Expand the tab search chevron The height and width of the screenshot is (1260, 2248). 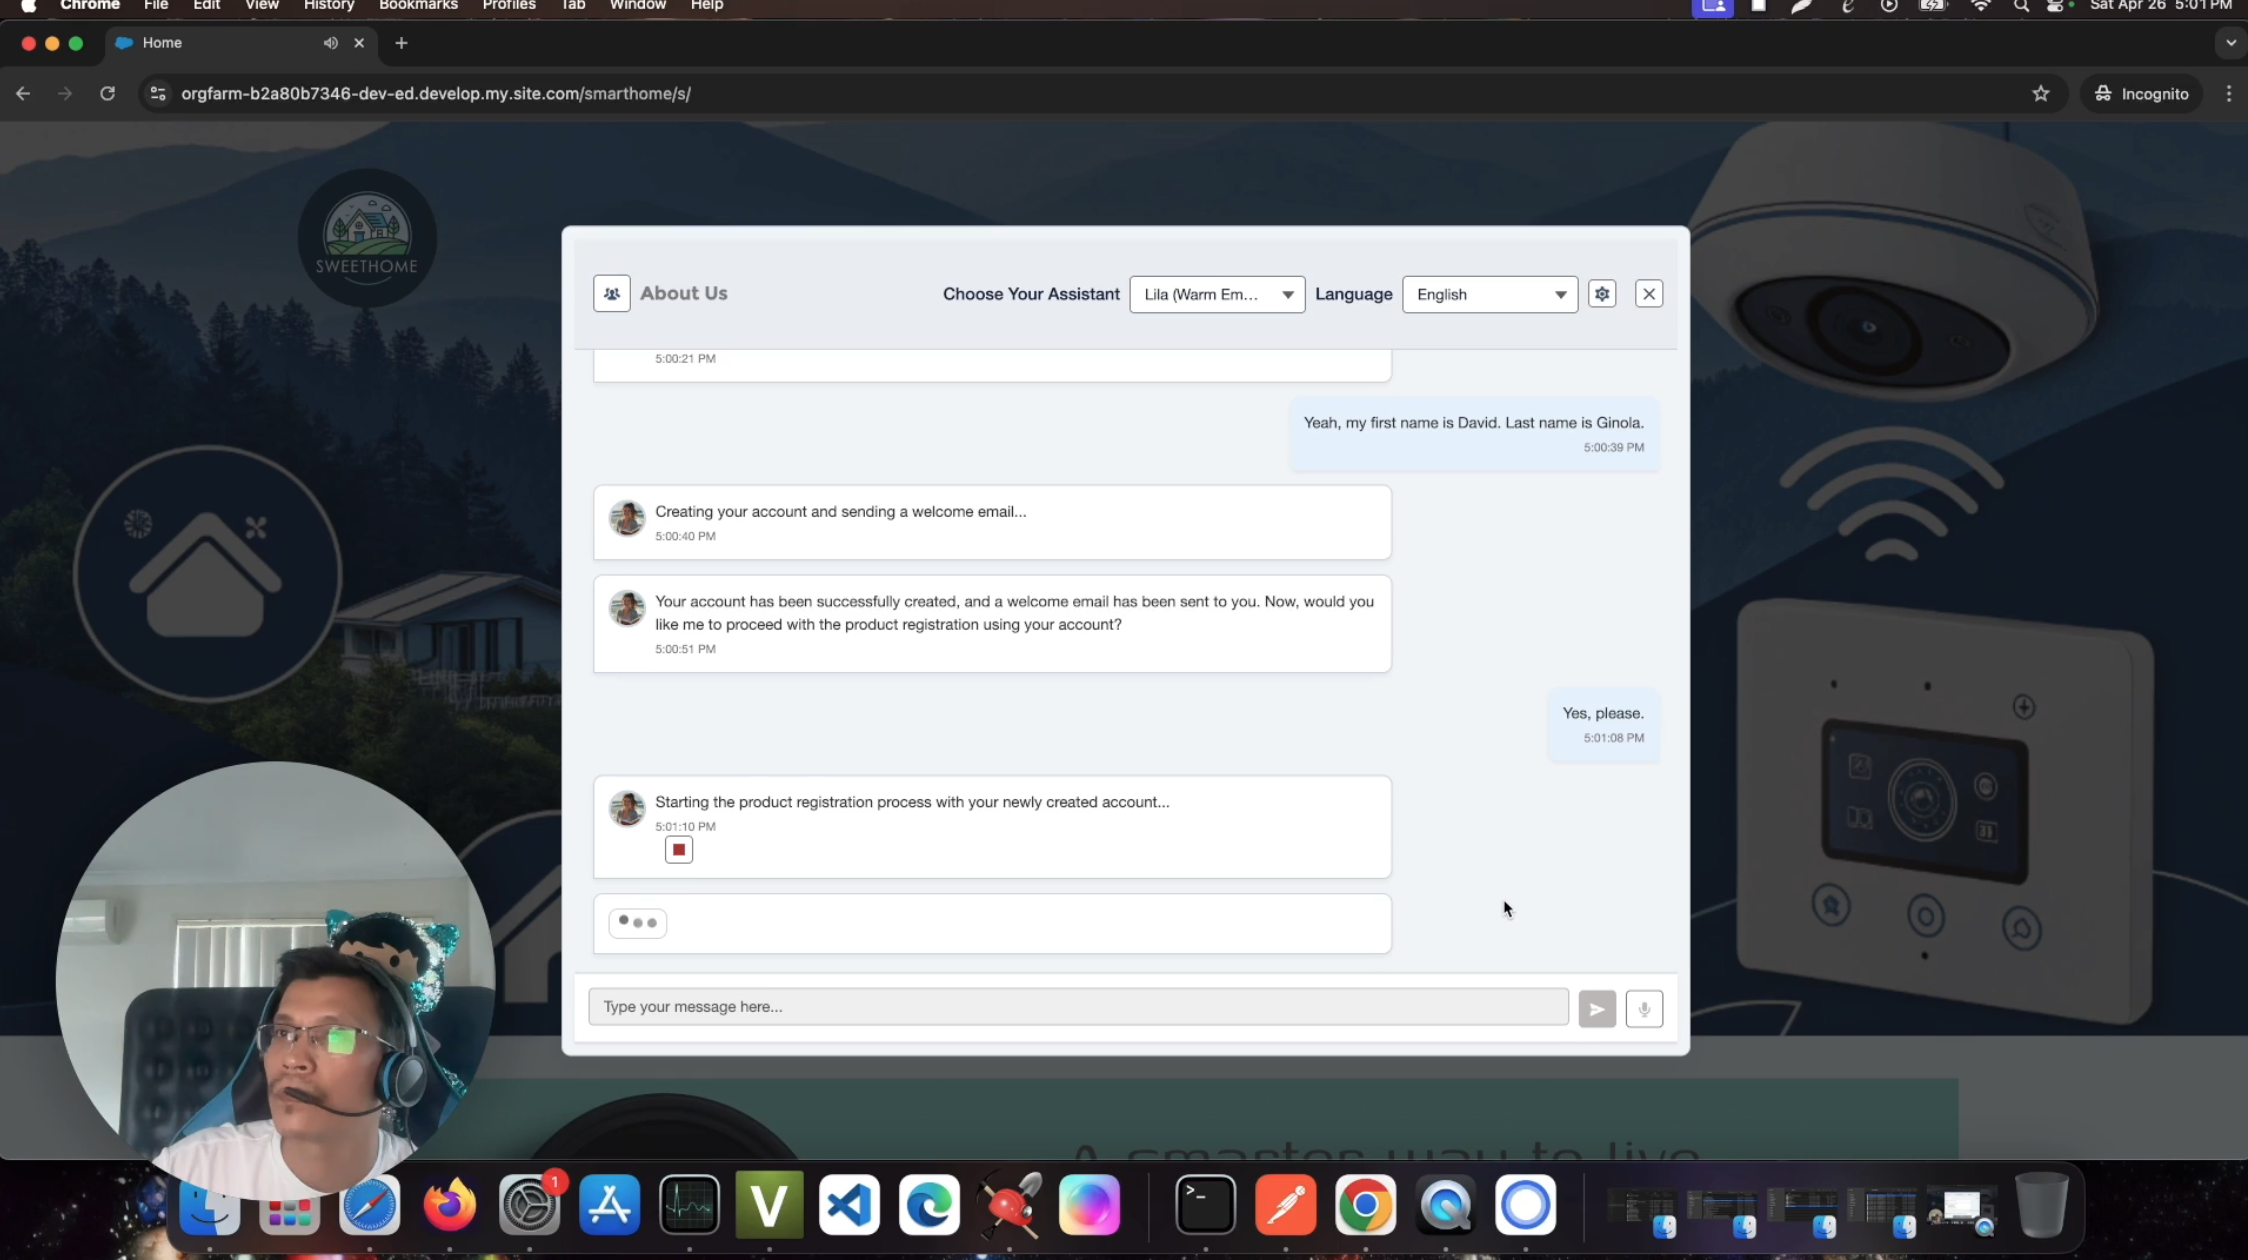point(2230,43)
